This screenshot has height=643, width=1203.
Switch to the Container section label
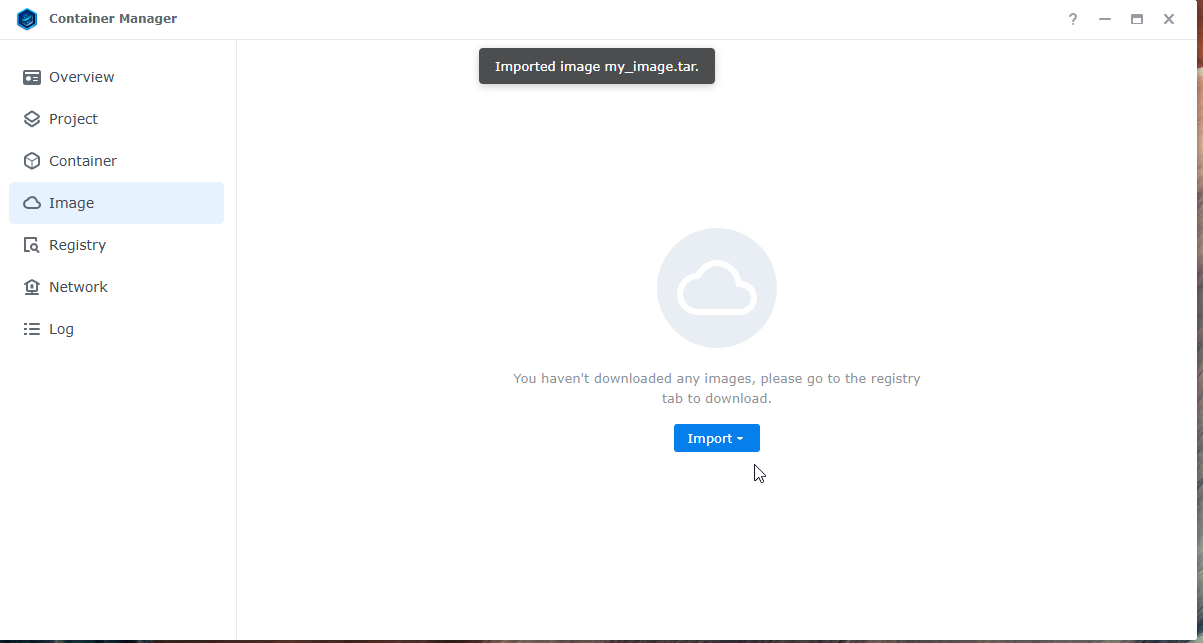click(83, 161)
